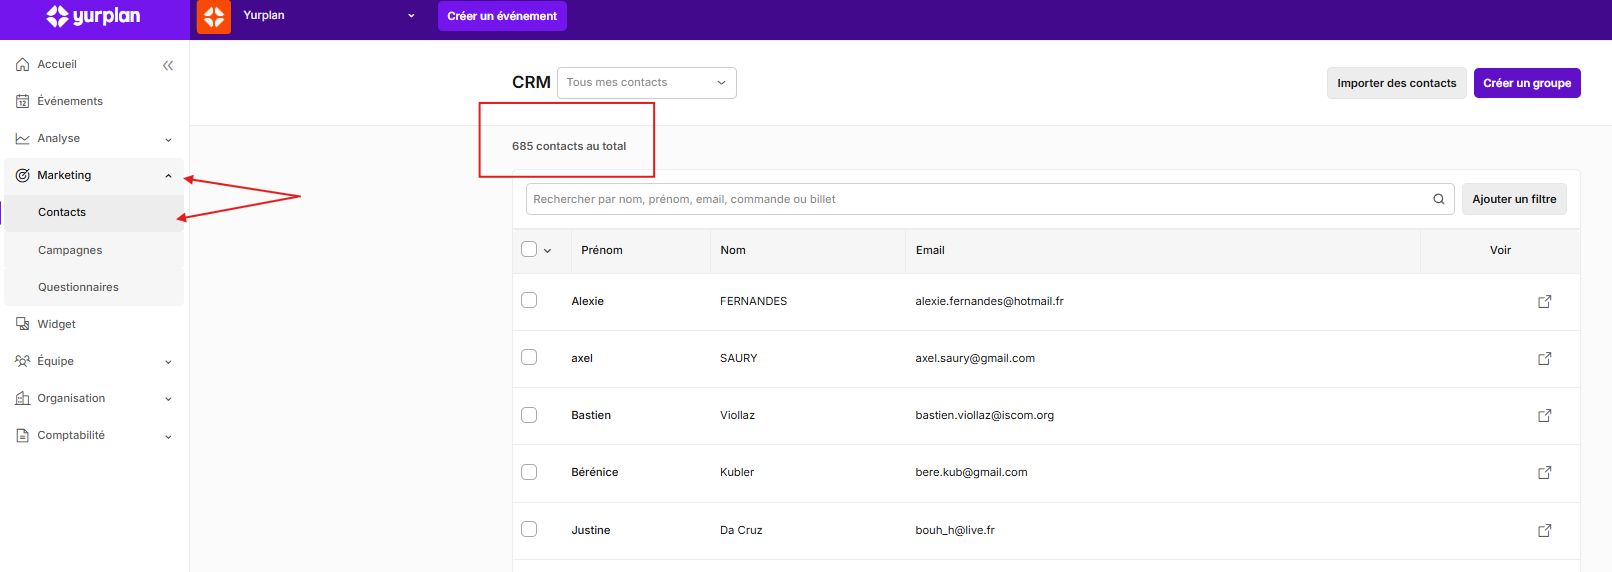Click the orange organization avatar icon
Viewport: 1612px width, 572px height.
pyautogui.click(x=214, y=17)
